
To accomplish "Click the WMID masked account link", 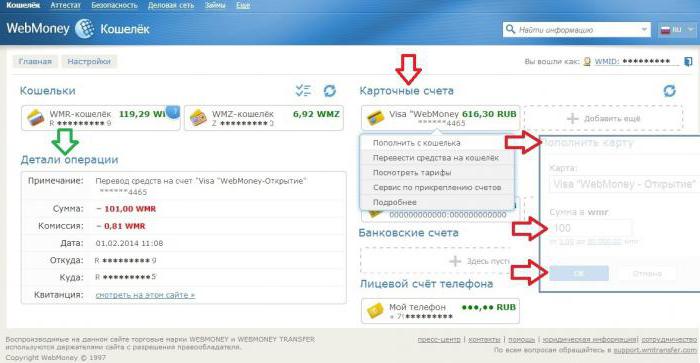I will pos(636,61).
